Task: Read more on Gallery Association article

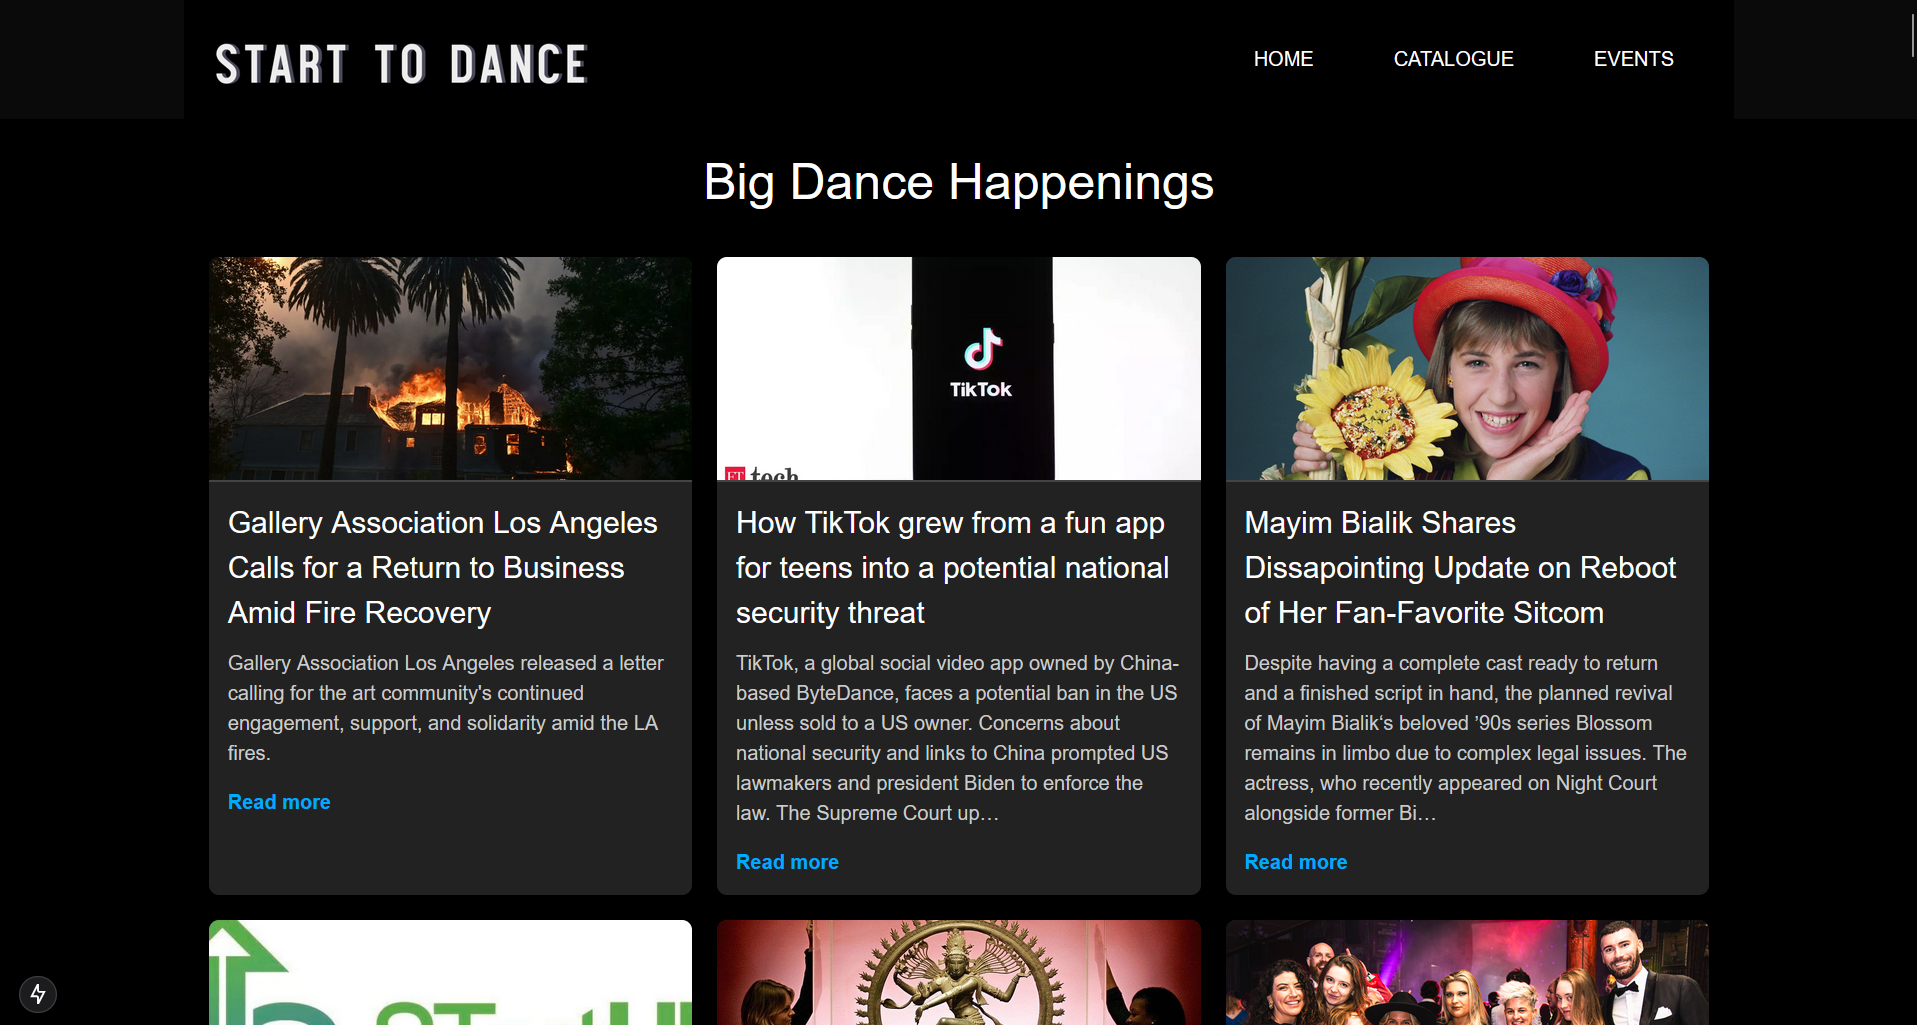Action: (x=279, y=802)
